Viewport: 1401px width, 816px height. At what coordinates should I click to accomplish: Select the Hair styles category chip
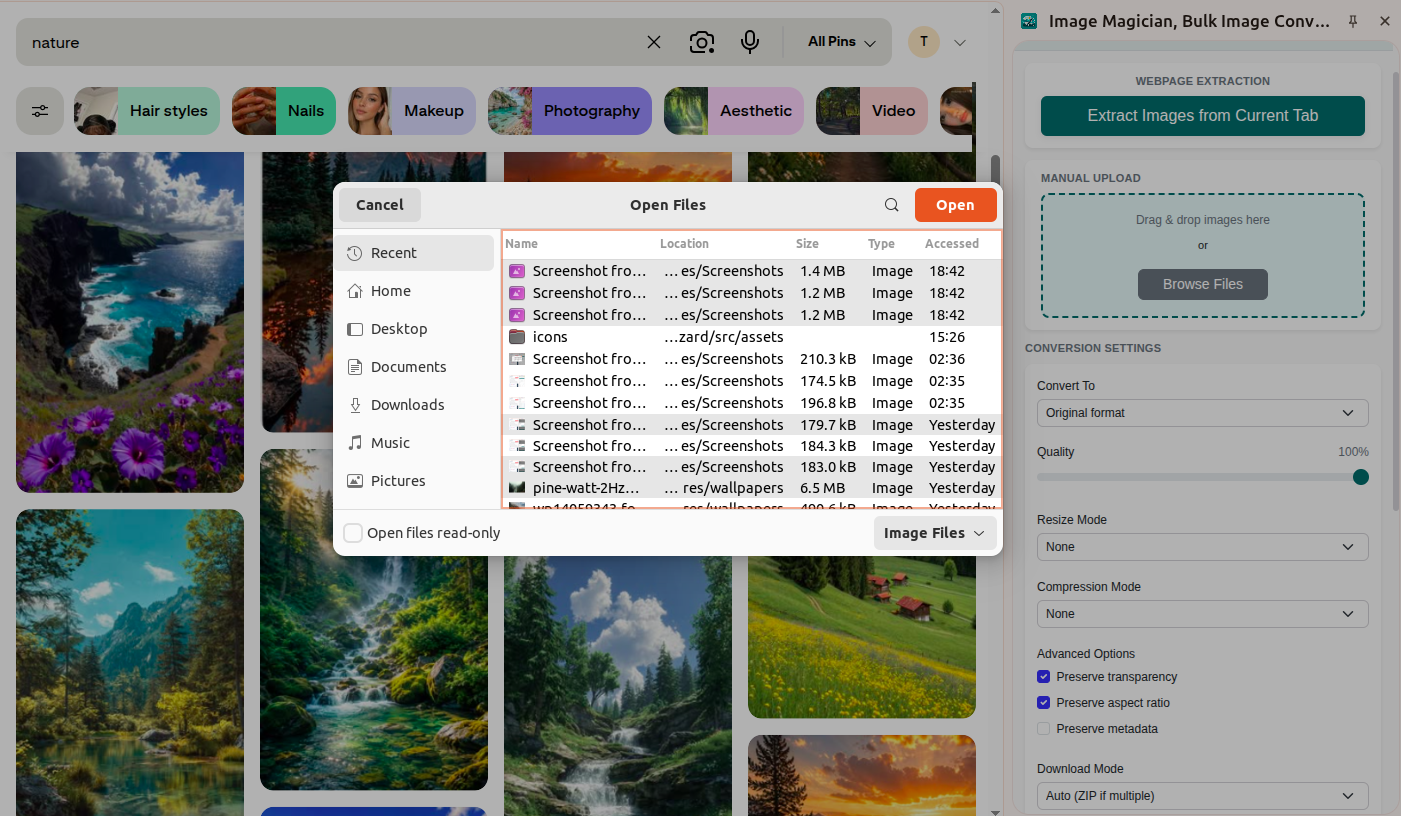click(147, 111)
